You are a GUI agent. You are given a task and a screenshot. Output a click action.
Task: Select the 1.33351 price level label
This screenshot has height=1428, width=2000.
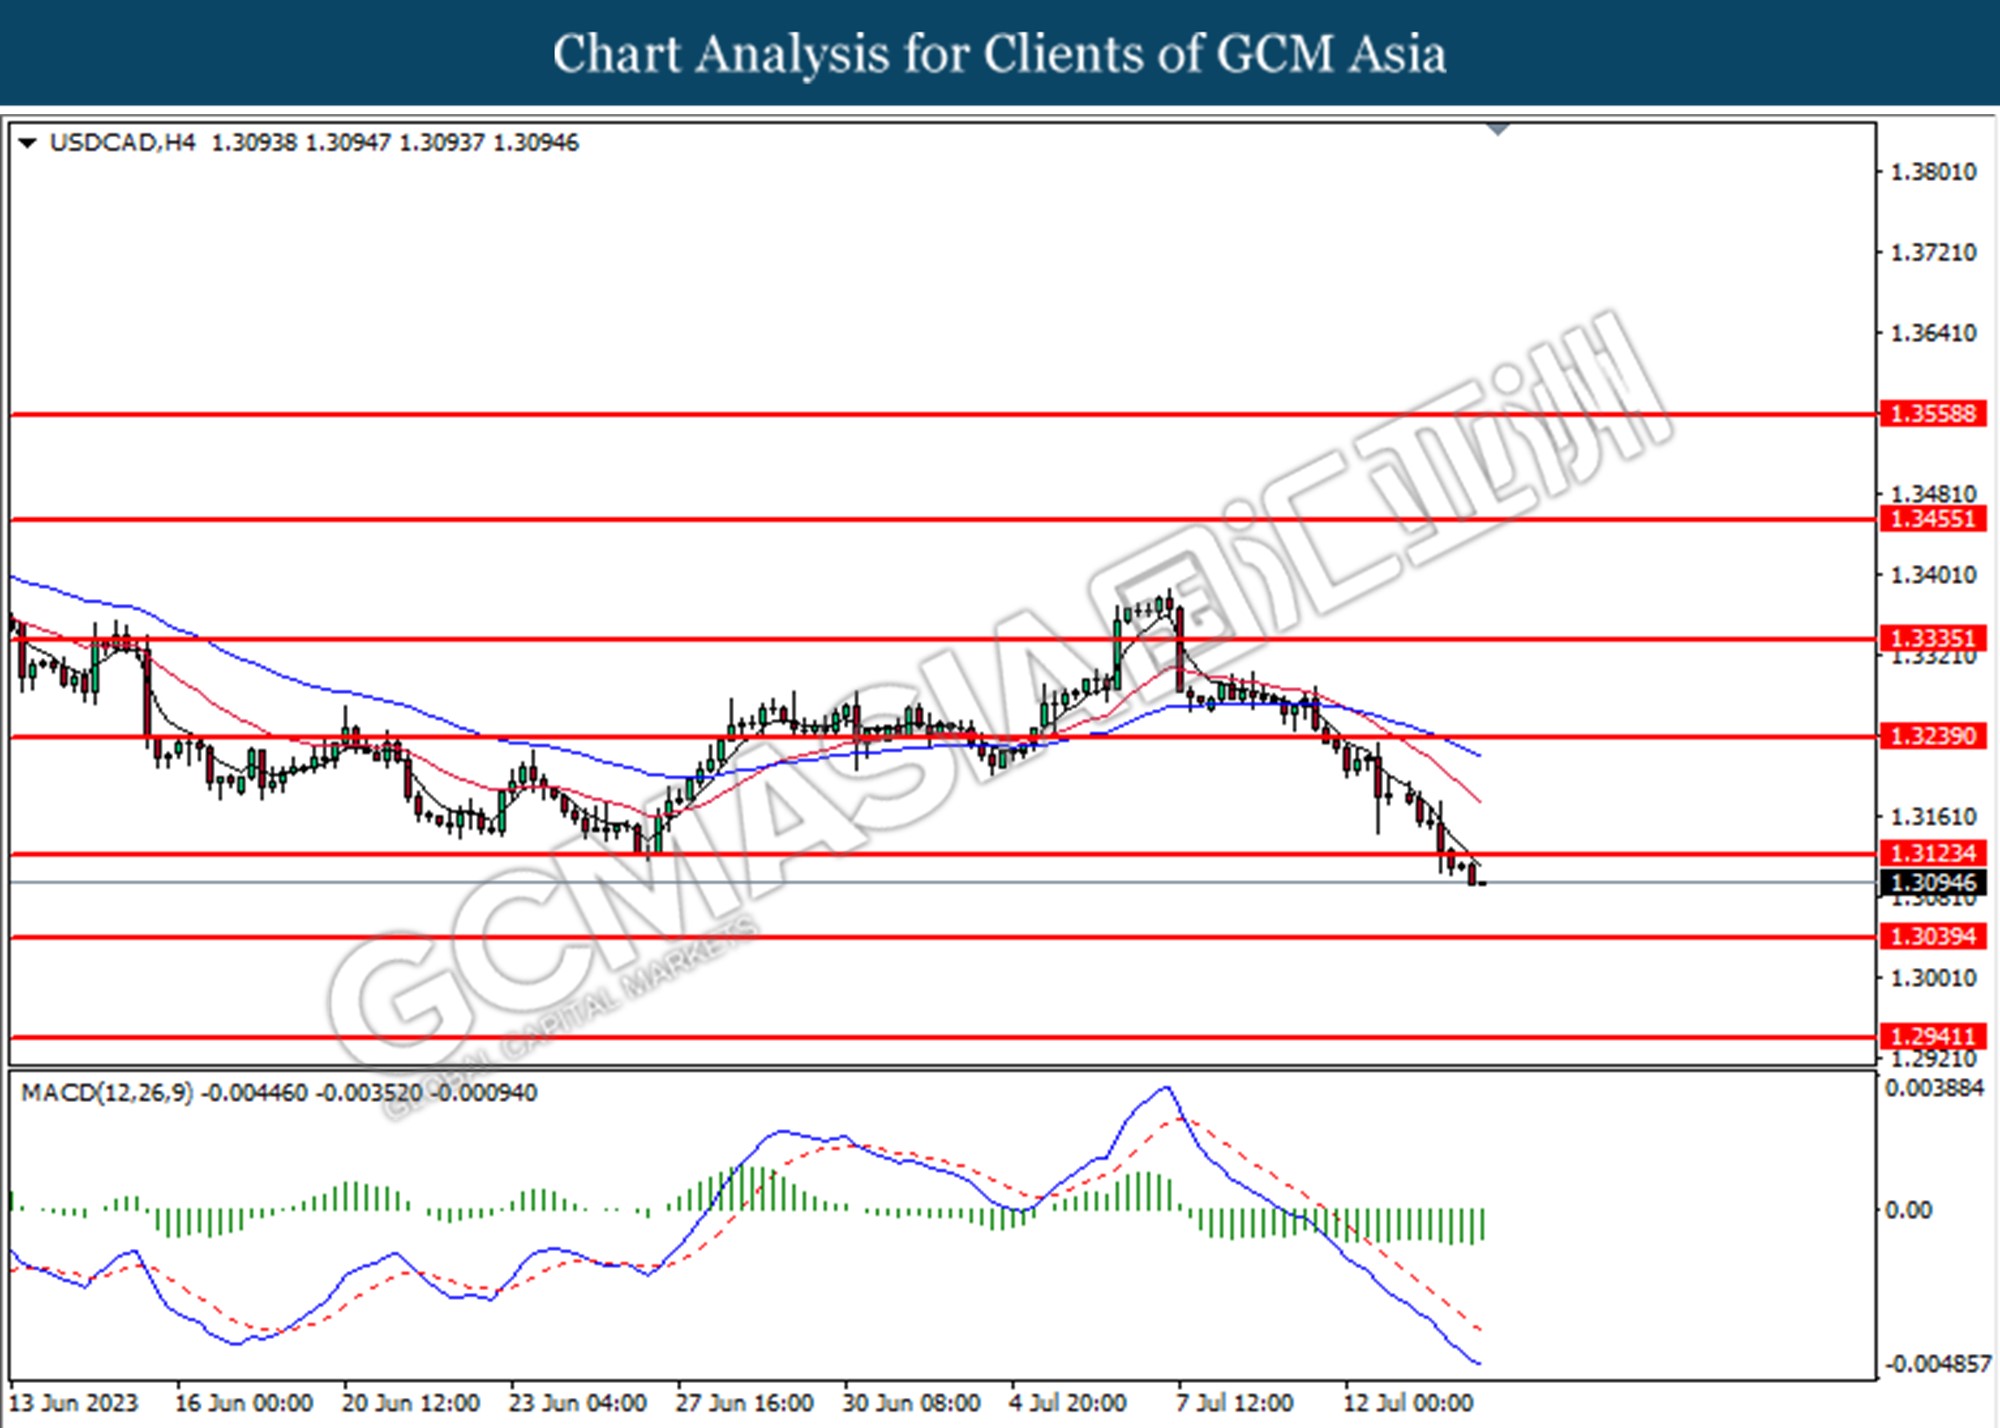(x=1933, y=638)
